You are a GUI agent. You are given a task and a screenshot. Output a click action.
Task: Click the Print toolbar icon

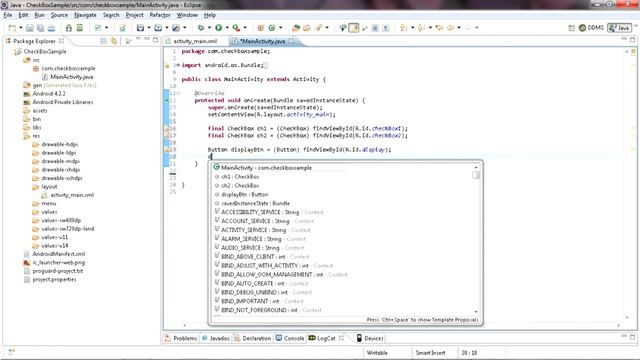[51, 28]
